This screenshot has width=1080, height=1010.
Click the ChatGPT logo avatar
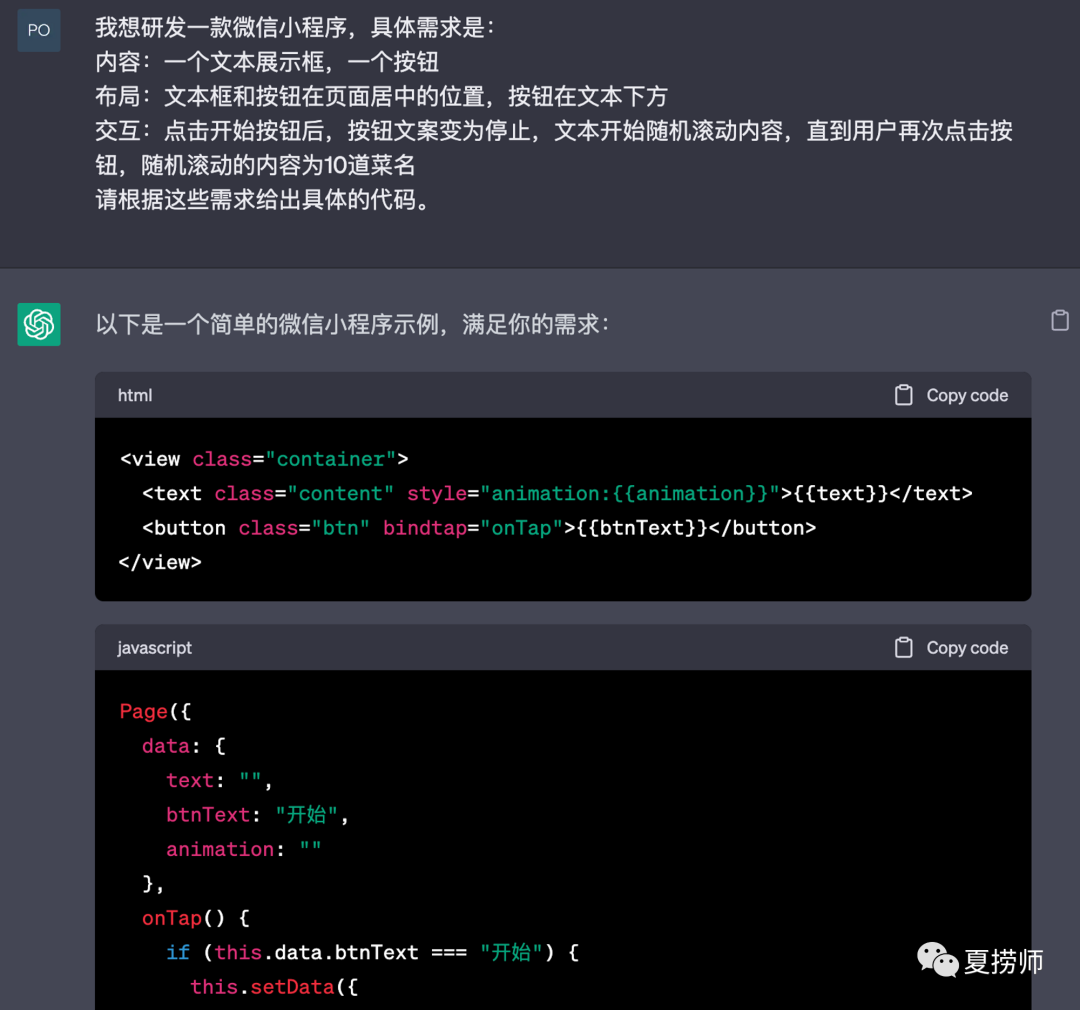39,324
